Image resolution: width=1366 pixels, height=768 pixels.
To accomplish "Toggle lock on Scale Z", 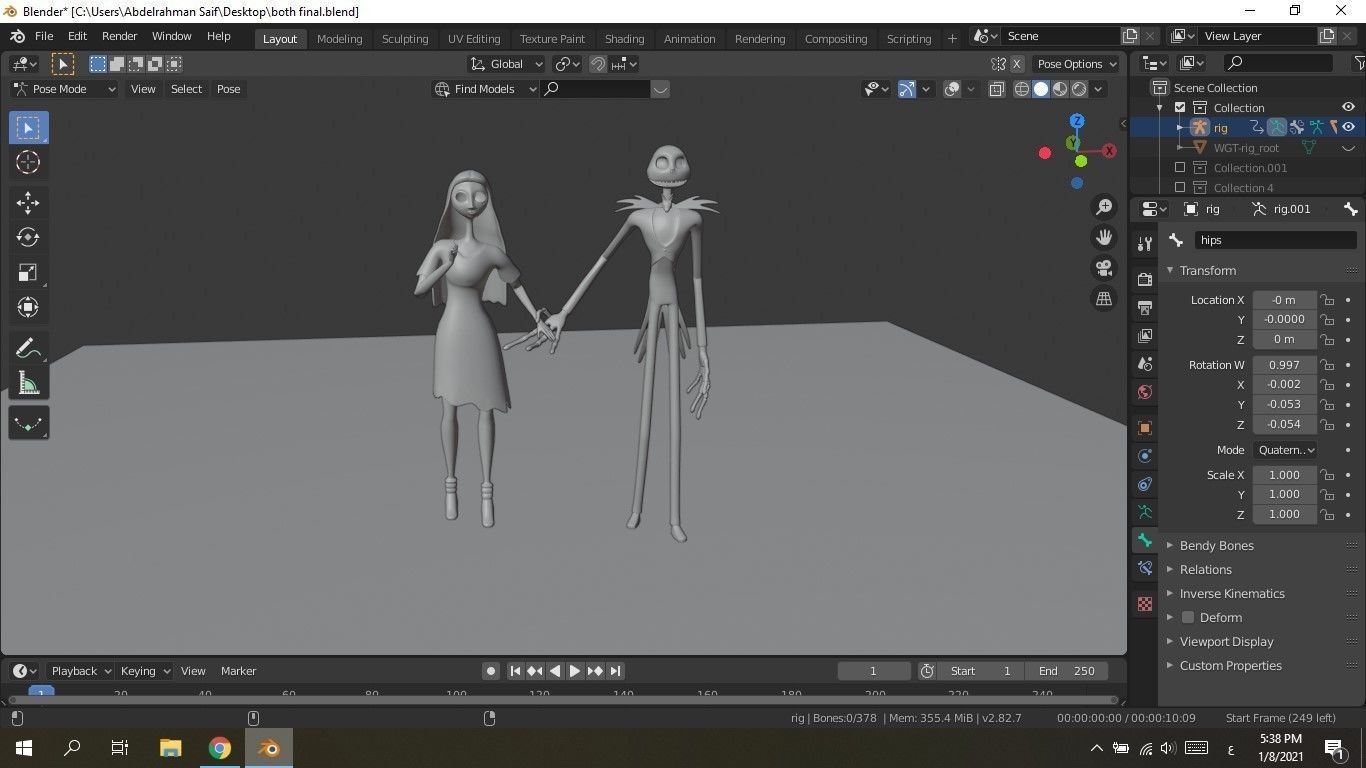I will (1327, 514).
